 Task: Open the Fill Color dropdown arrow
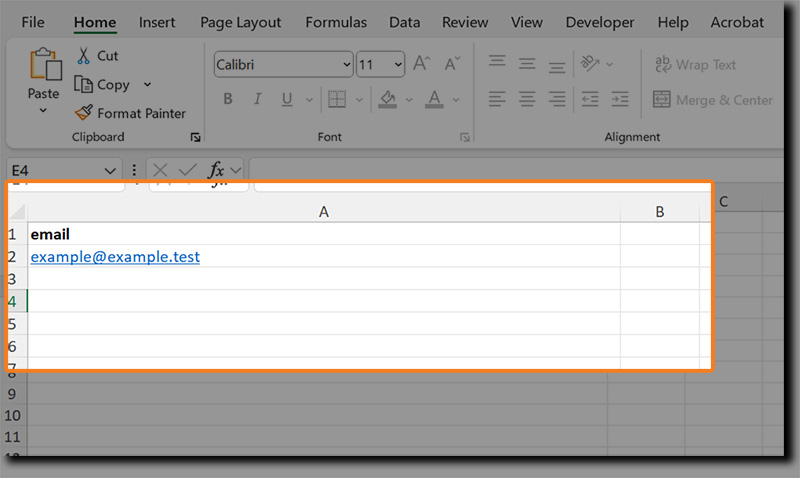[x=409, y=100]
